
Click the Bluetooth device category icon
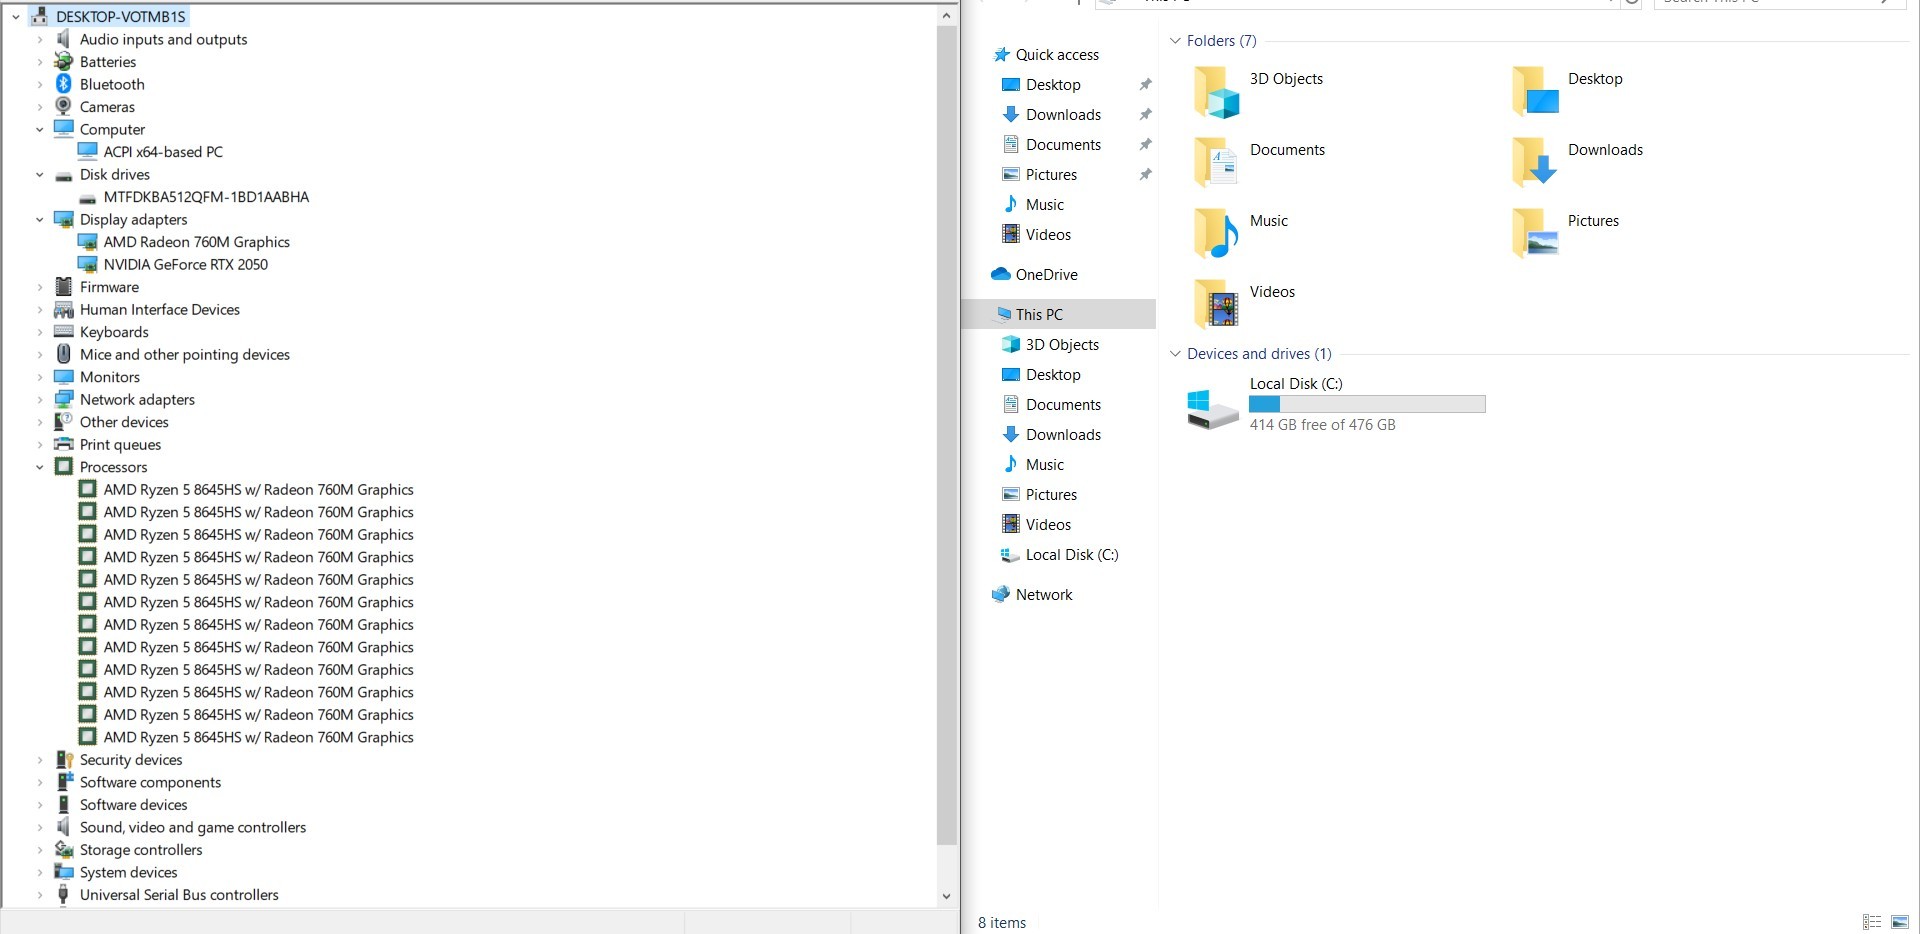63,84
